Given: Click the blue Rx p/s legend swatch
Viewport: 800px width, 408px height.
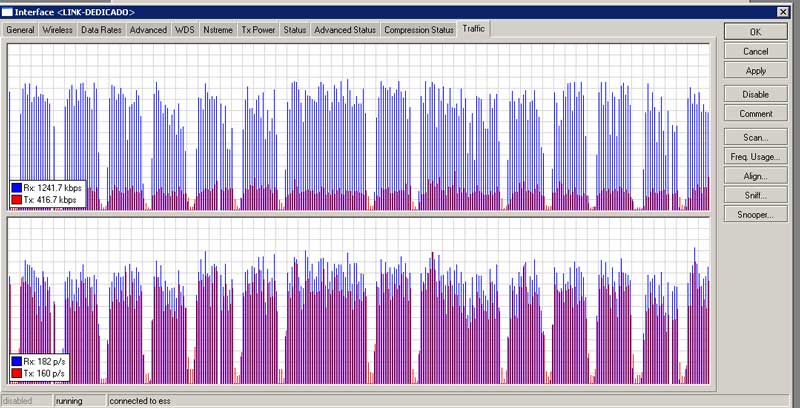Looking at the screenshot, I should tap(16, 362).
